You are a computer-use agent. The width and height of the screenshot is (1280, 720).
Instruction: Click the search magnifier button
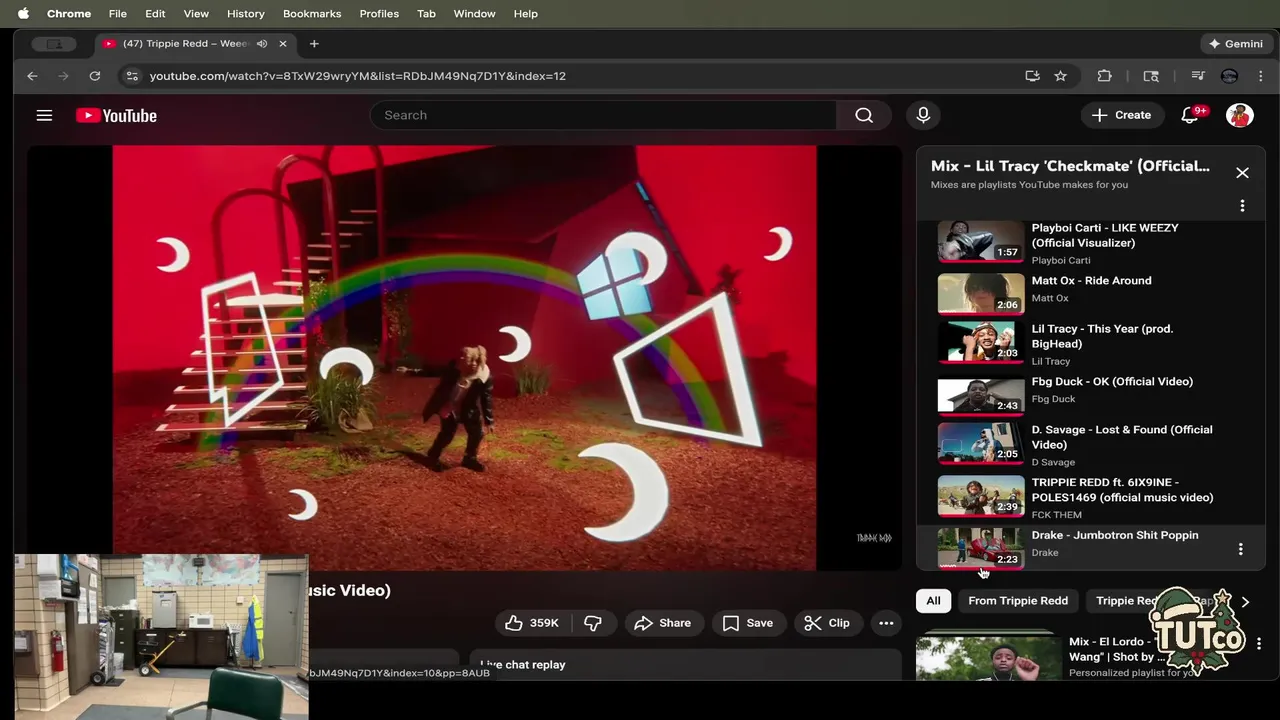(x=864, y=115)
